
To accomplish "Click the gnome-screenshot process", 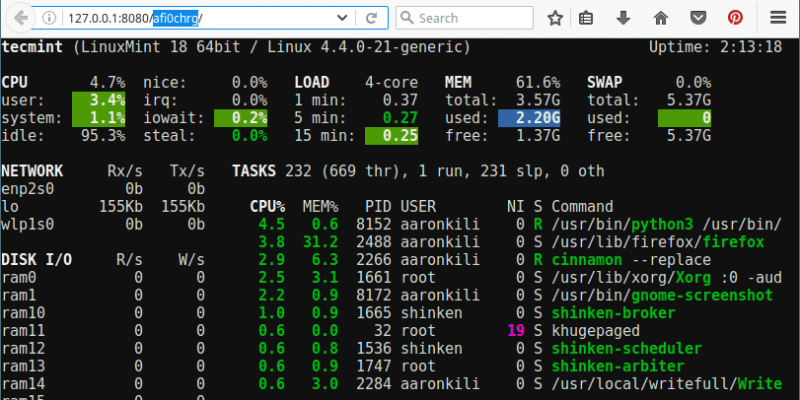I will 662,295.
